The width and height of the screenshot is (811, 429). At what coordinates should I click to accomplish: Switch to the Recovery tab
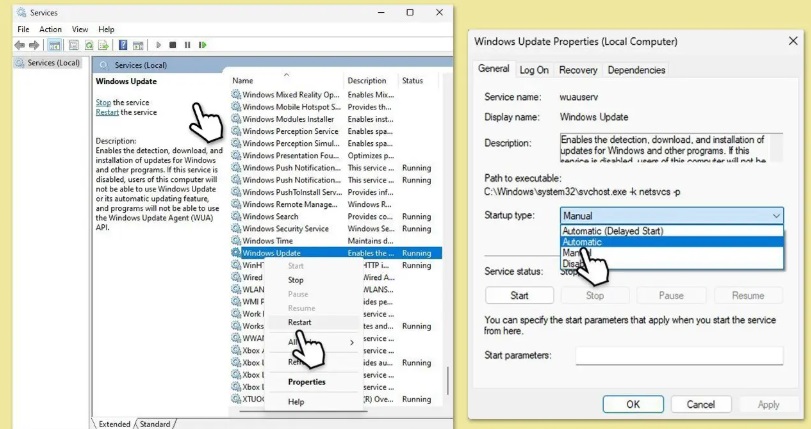click(x=578, y=70)
